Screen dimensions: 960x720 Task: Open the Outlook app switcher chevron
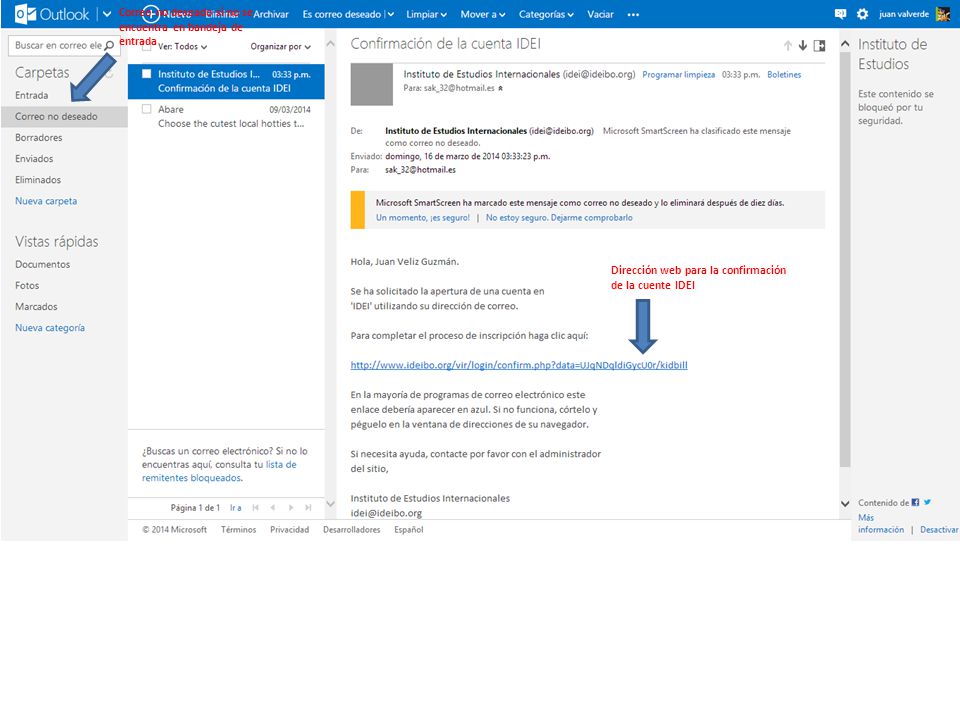pos(107,14)
